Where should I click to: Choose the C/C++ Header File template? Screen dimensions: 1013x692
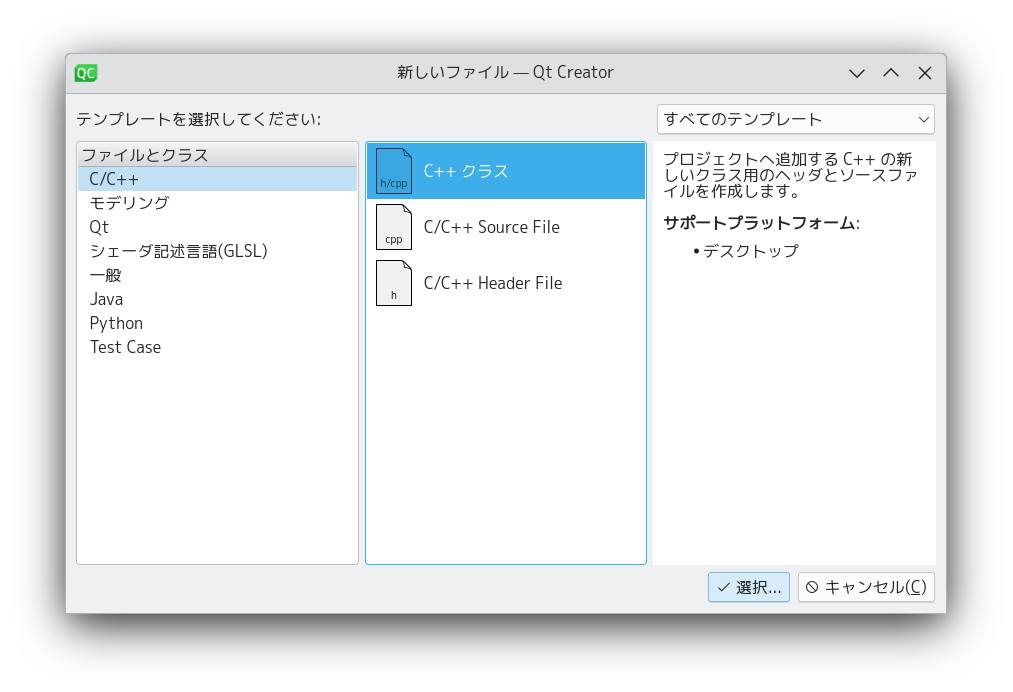click(x=506, y=283)
